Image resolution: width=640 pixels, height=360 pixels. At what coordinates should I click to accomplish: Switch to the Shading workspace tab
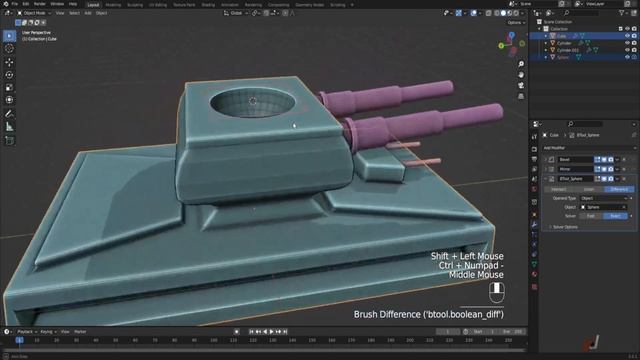coord(208,5)
